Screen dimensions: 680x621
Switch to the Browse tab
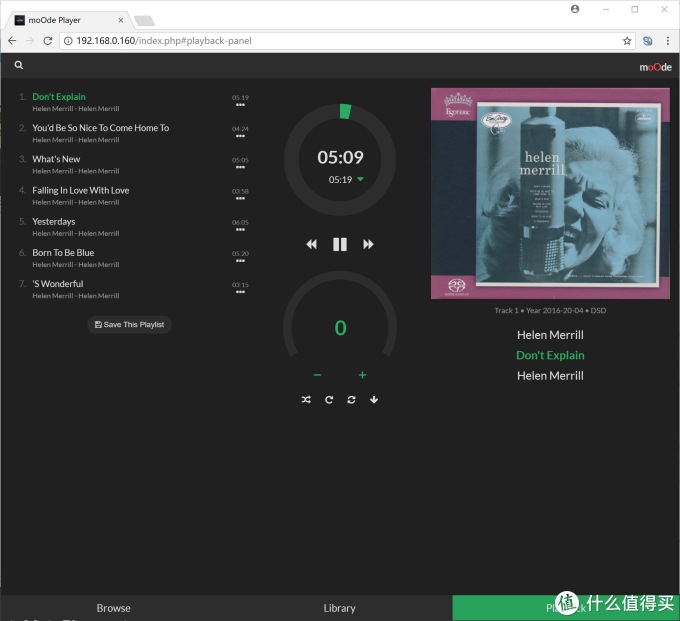coord(113,608)
